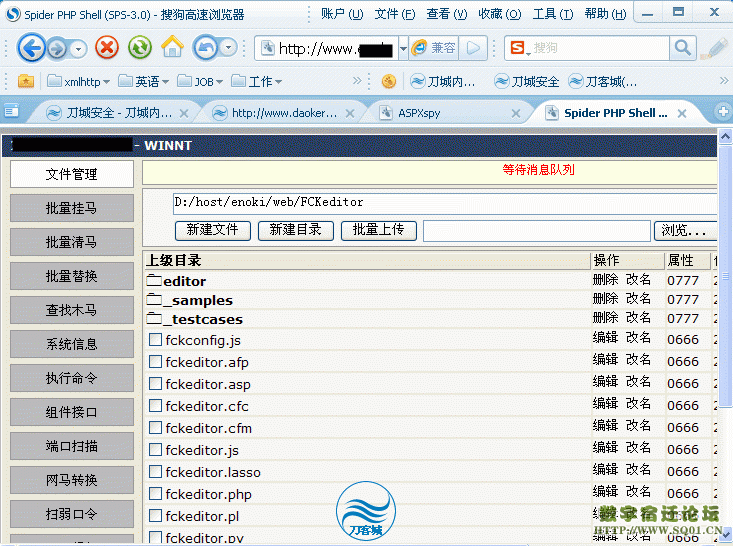733x546 pixels.
Task: Check the box for fckeditor.pl
Action: click(x=155, y=515)
